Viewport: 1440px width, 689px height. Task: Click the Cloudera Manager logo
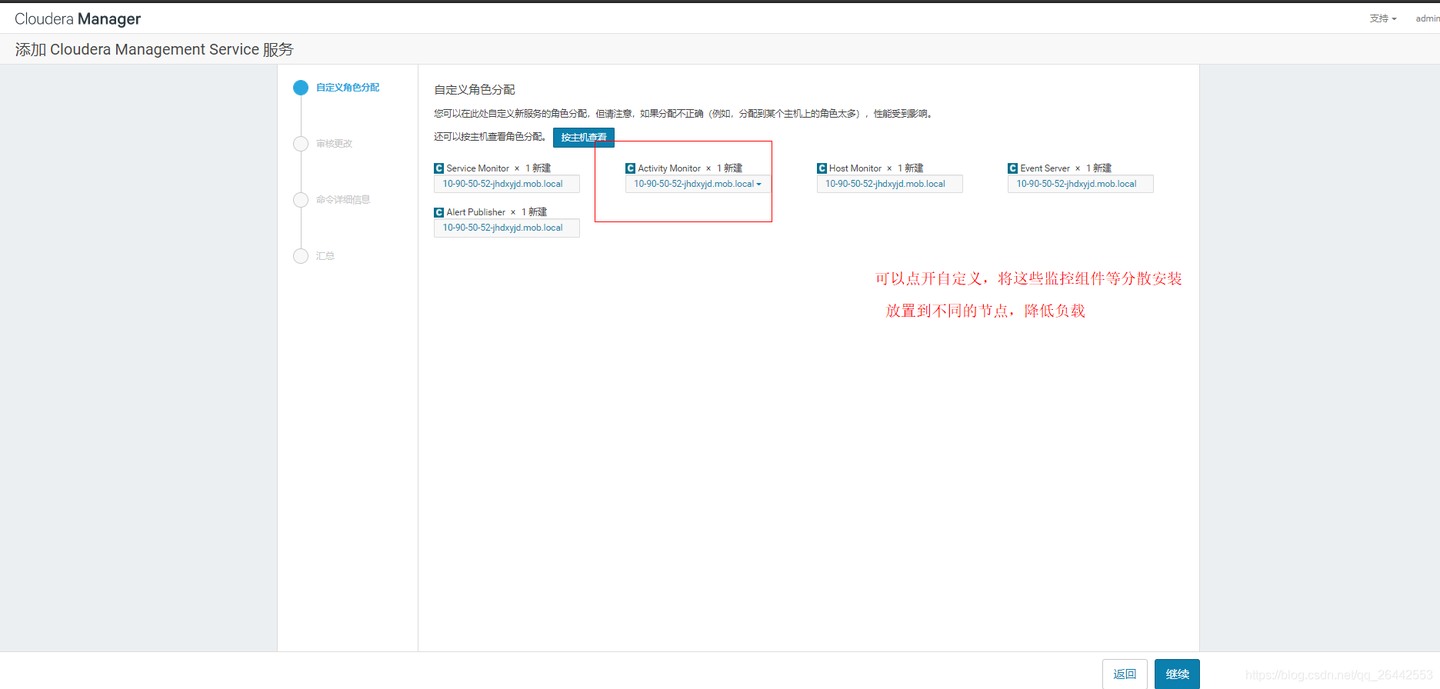[75, 18]
